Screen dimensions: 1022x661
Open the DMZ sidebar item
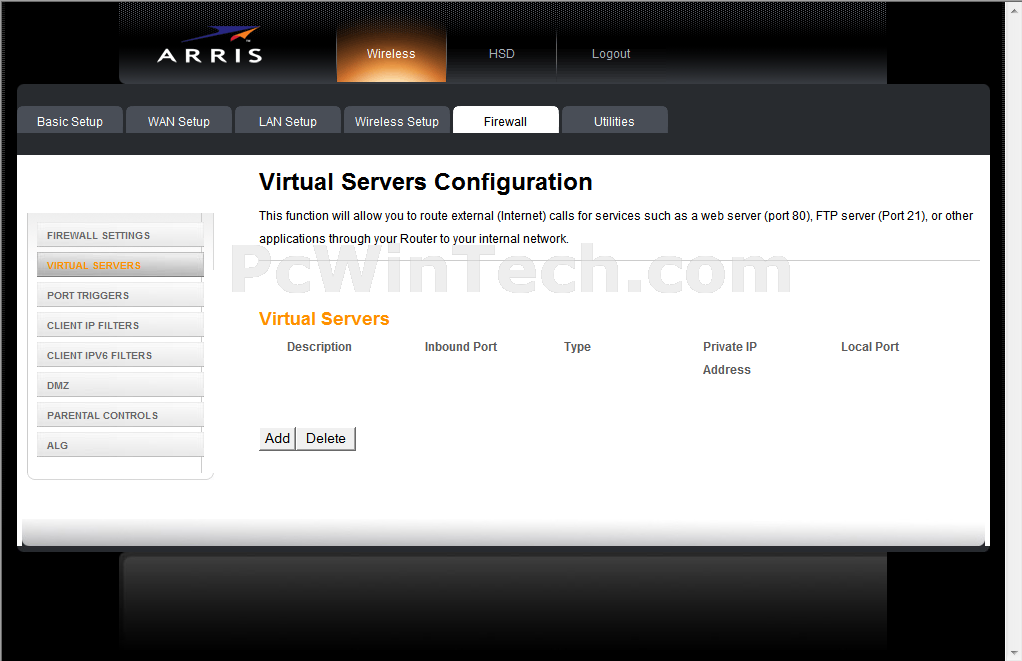tap(120, 385)
